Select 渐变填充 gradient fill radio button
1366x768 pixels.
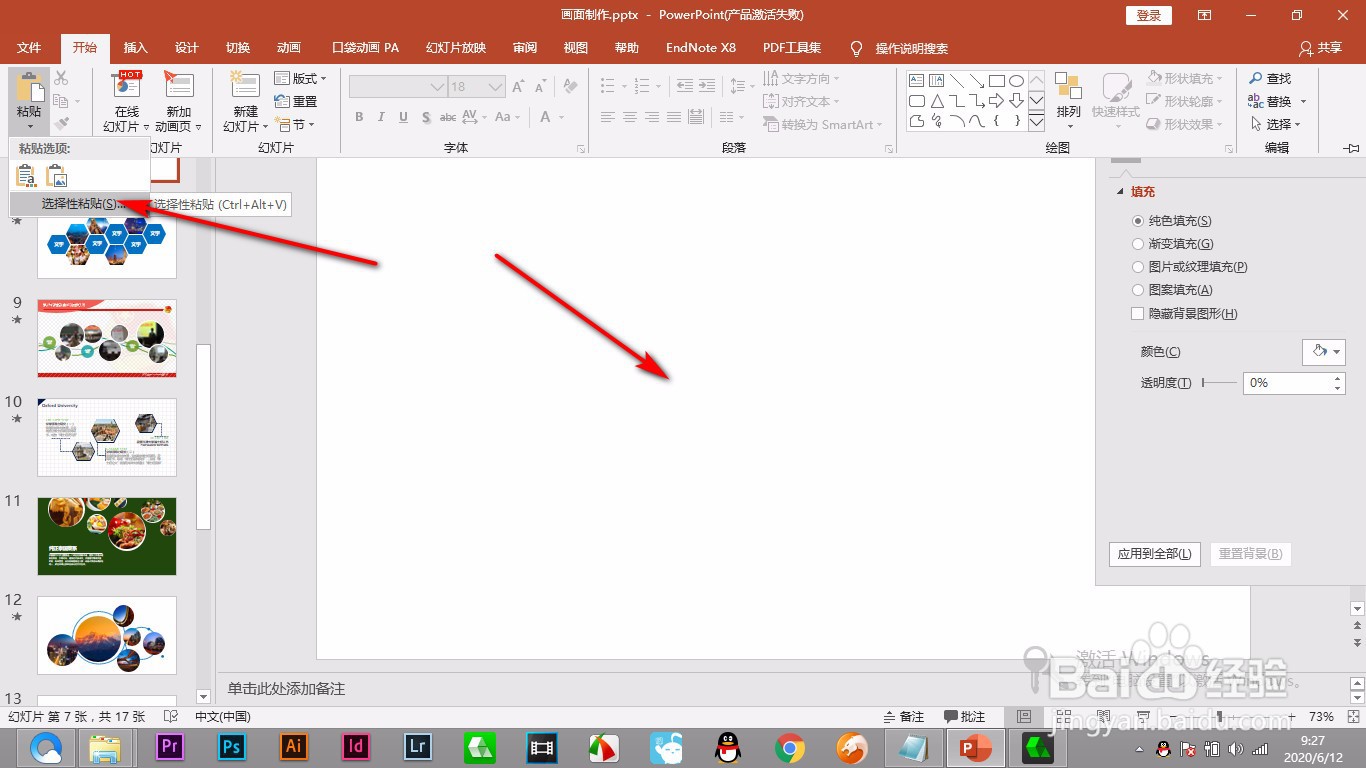pos(1138,244)
